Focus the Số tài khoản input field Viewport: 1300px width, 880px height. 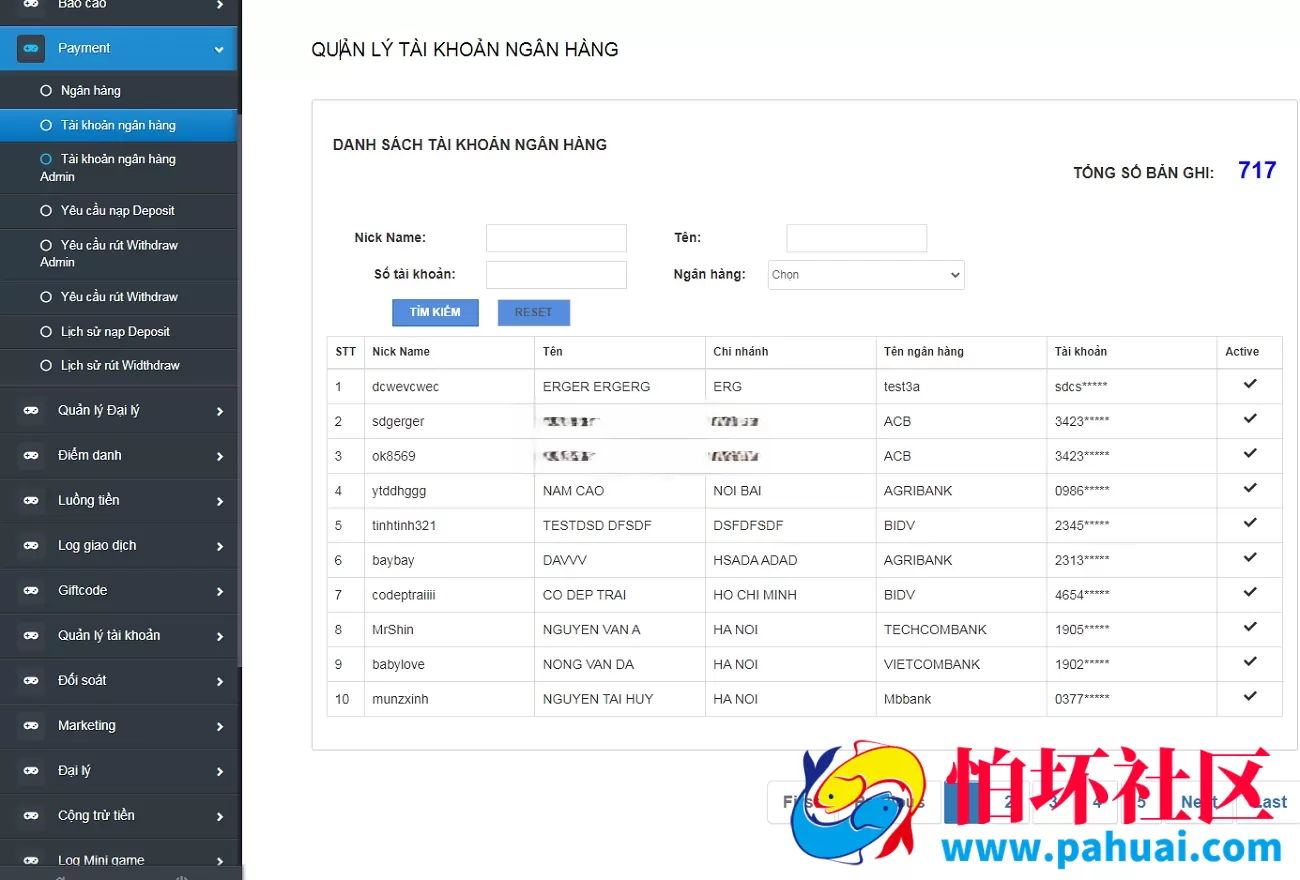[x=556, y=275]
